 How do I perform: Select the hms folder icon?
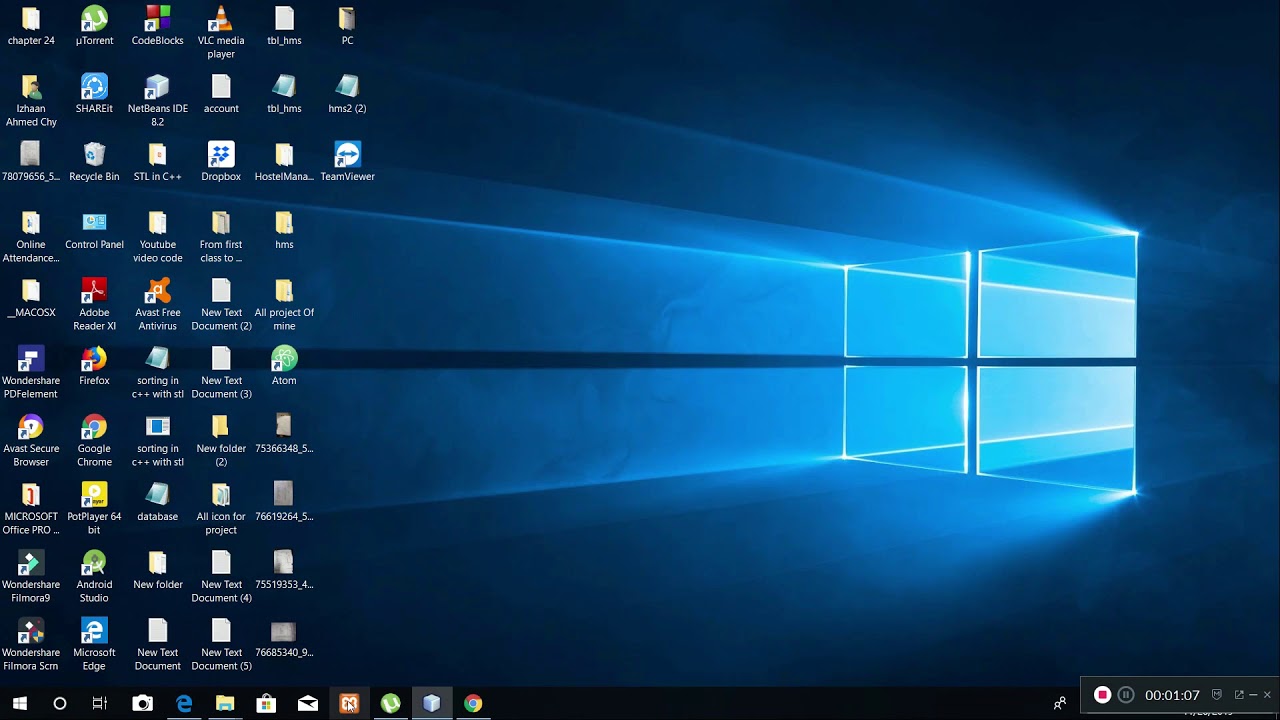pos(284,230)
